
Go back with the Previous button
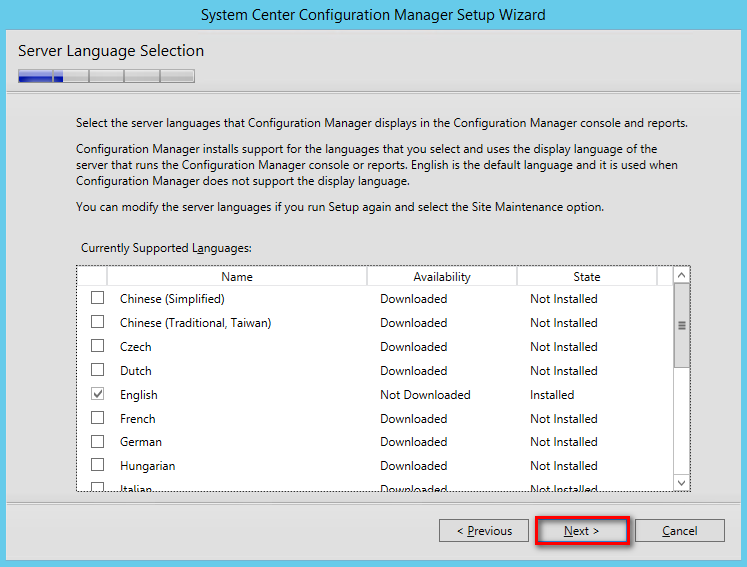tap(484, 530)
